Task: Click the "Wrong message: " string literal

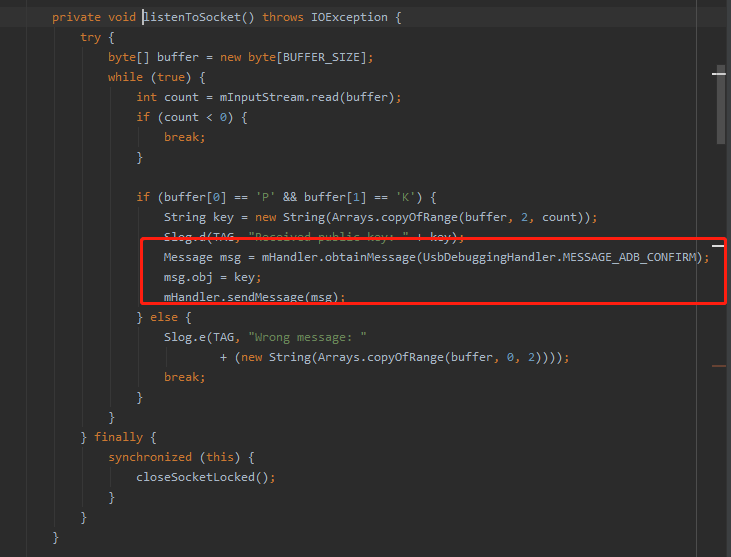Action: [x=307, y=337]
